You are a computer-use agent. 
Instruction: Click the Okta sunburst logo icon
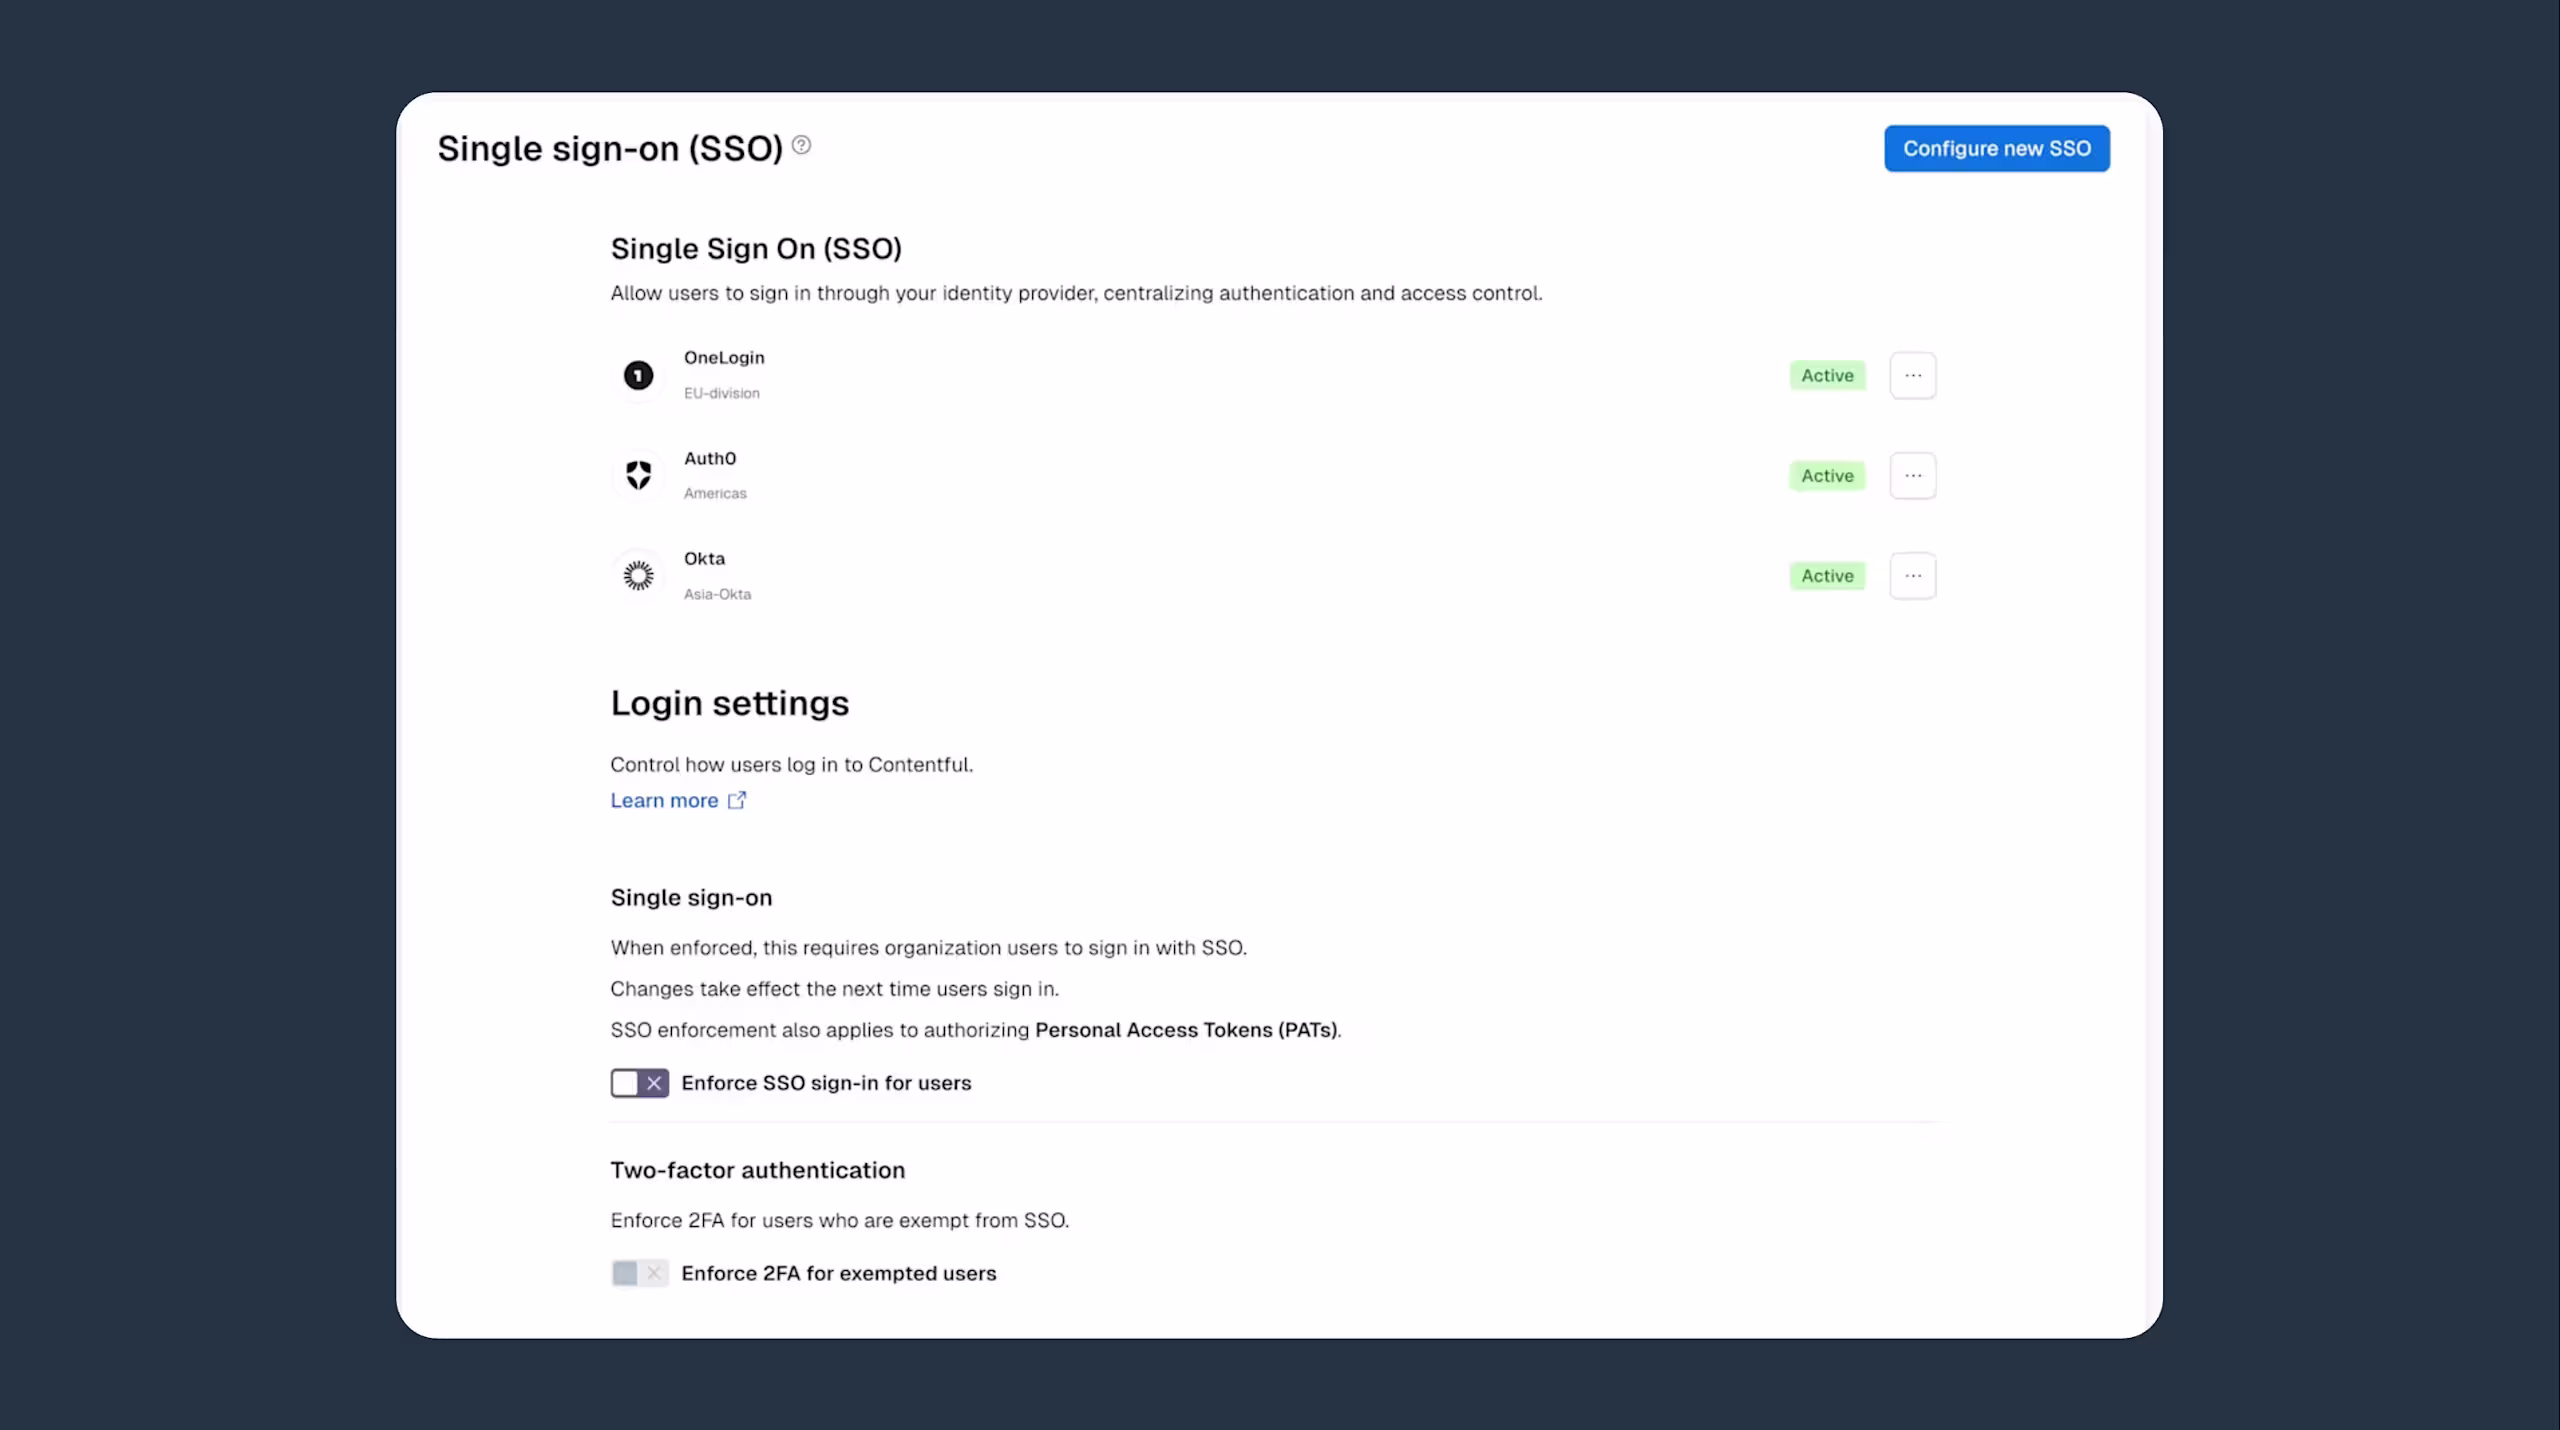click(x=638, y=575)
